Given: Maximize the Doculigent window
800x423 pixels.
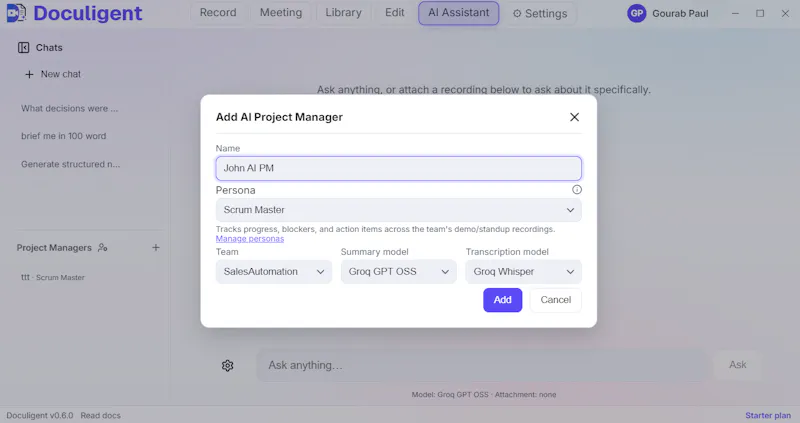Looking at the screenshot, I should (x=760, y=13).
